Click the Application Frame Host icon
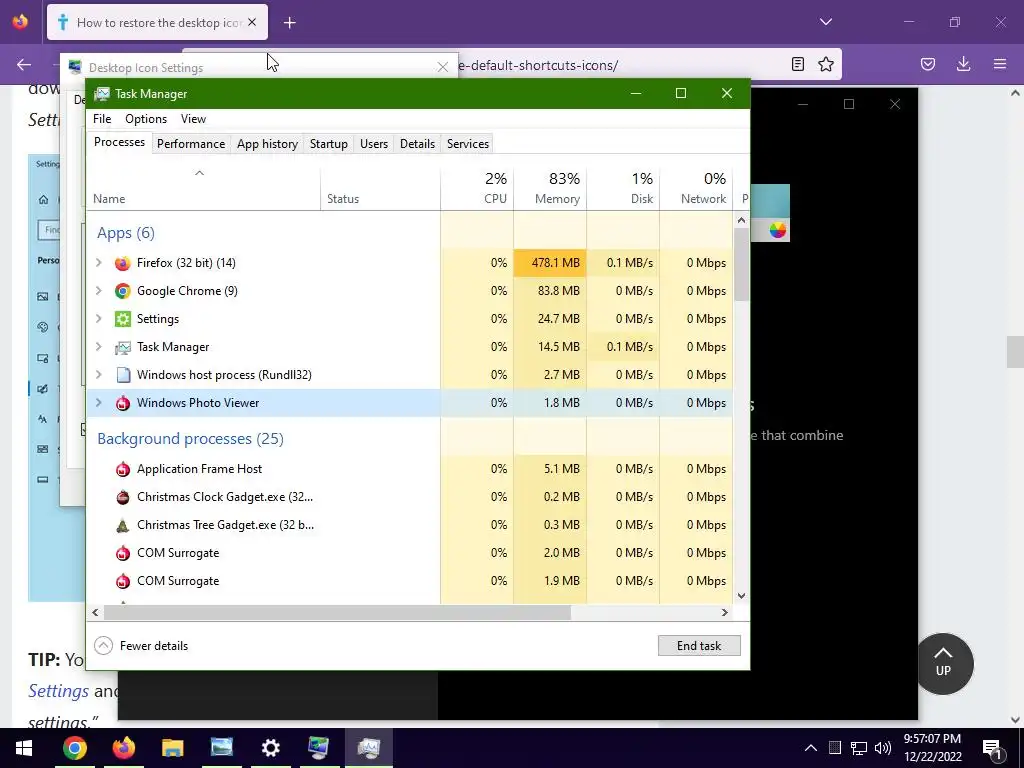This screenshot has height=768, width=1024. pos(123,469)
